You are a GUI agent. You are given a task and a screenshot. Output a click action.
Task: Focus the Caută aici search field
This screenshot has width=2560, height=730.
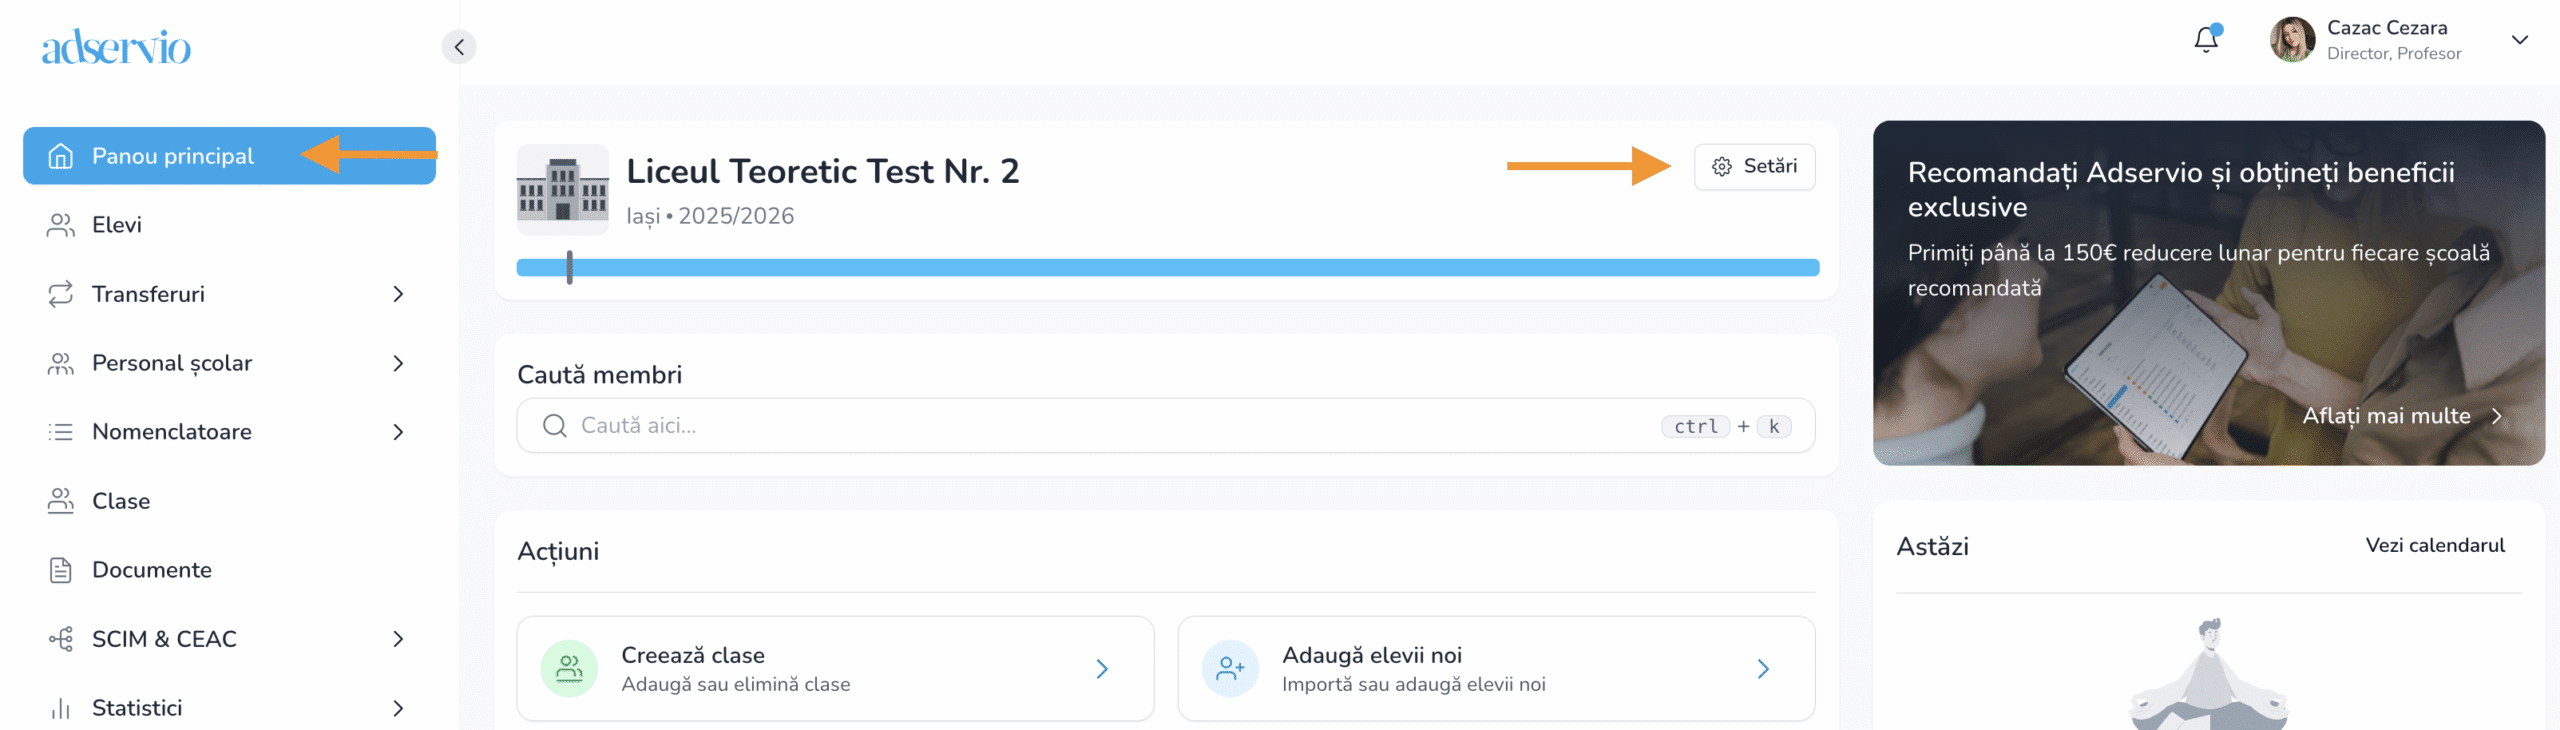1100,426
